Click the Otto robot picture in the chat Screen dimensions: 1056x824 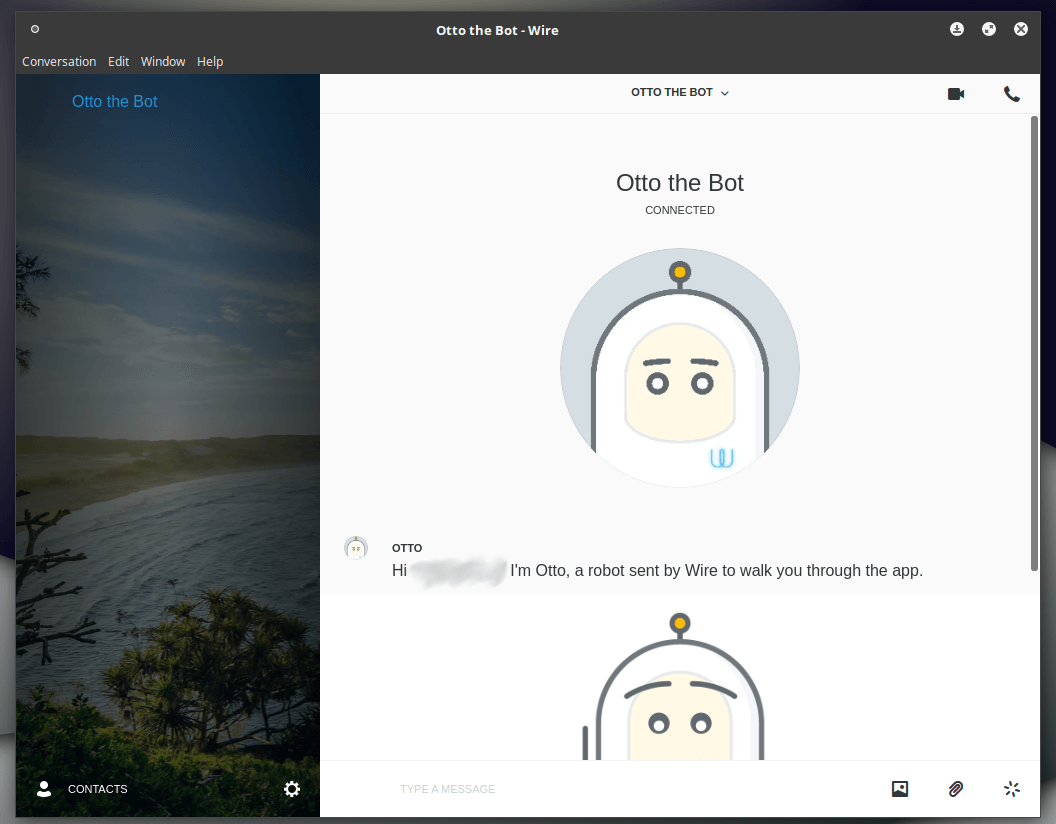coord(673,687)
